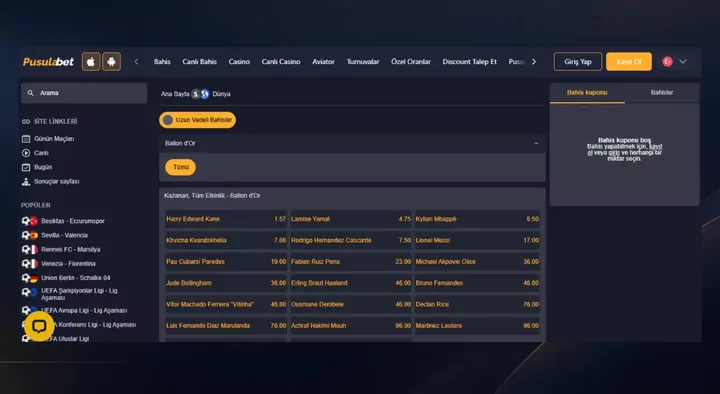Select Khvicha Kvaratskhelia odds 7.00
This screenshot has height=394, width=720.
[226, 240]
